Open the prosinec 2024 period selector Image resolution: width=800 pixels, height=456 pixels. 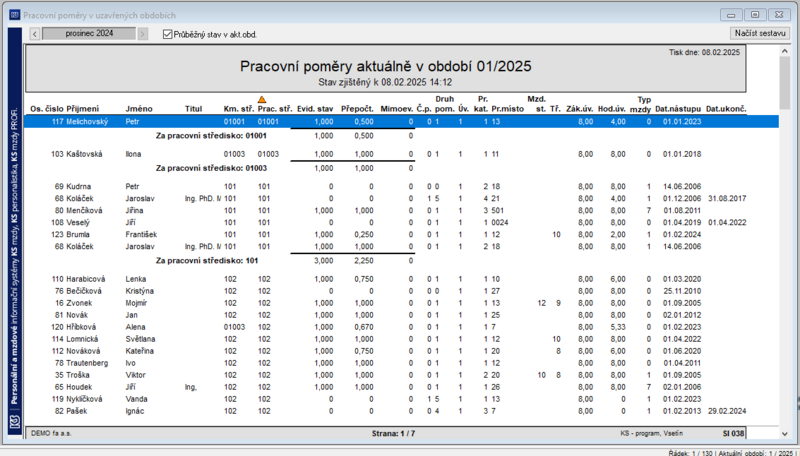(x=89, y=34)
